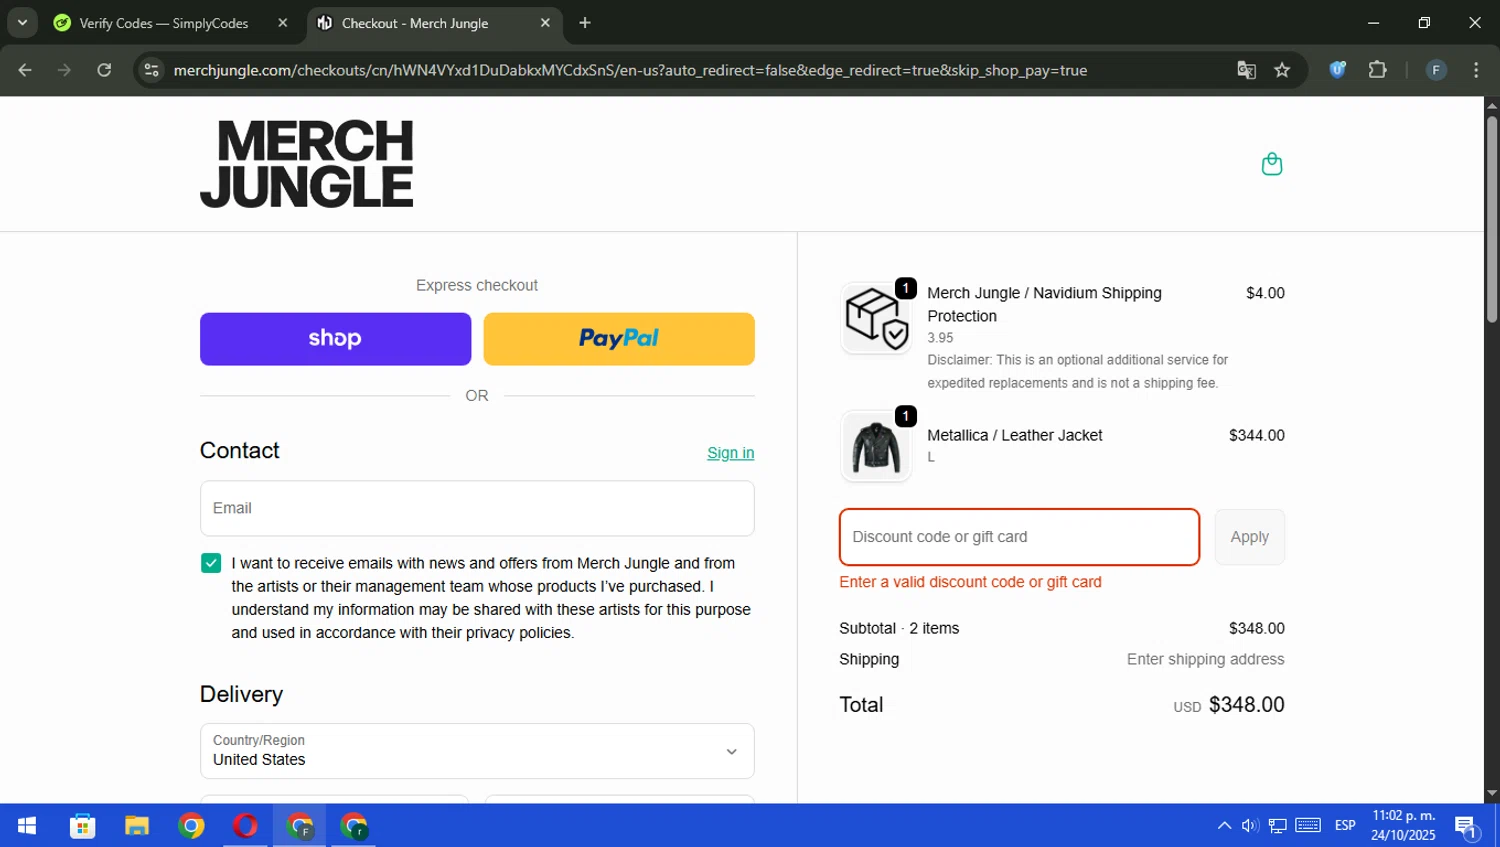Screen dimensions: 1500x847
Task: Switch the ESP input language
Action: point(1345,826)
